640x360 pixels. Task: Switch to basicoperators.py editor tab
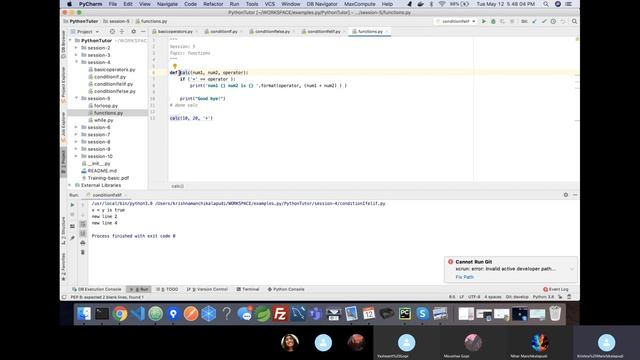(x=175, y=31)
